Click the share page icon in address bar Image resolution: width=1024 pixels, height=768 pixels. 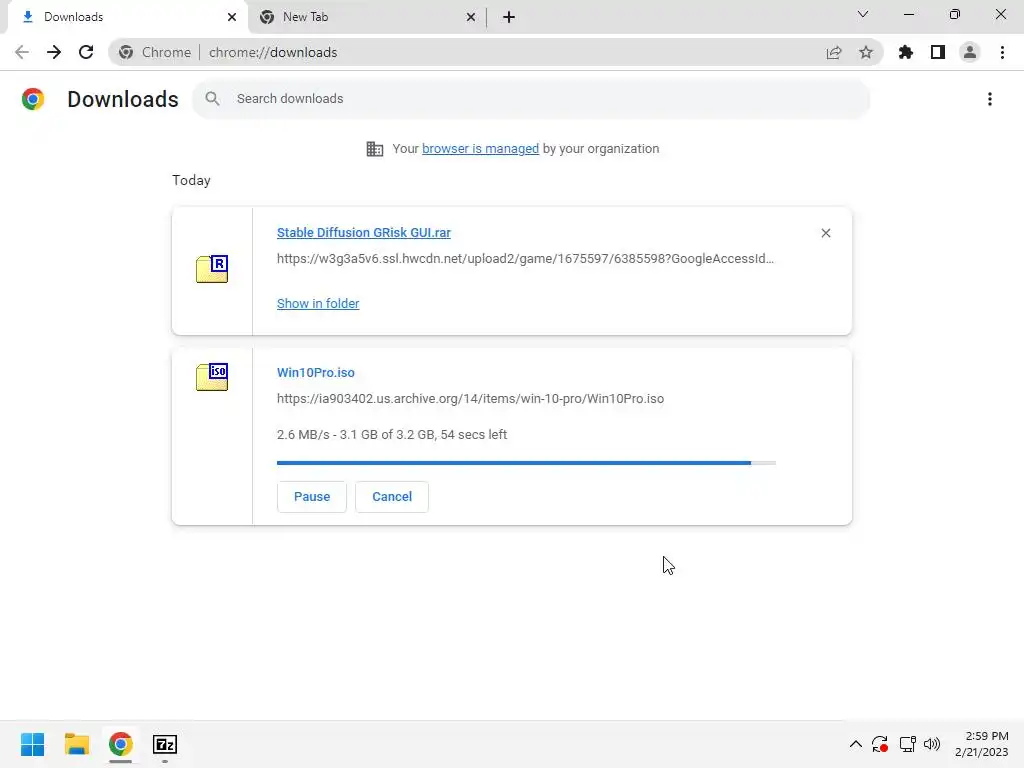833,52
